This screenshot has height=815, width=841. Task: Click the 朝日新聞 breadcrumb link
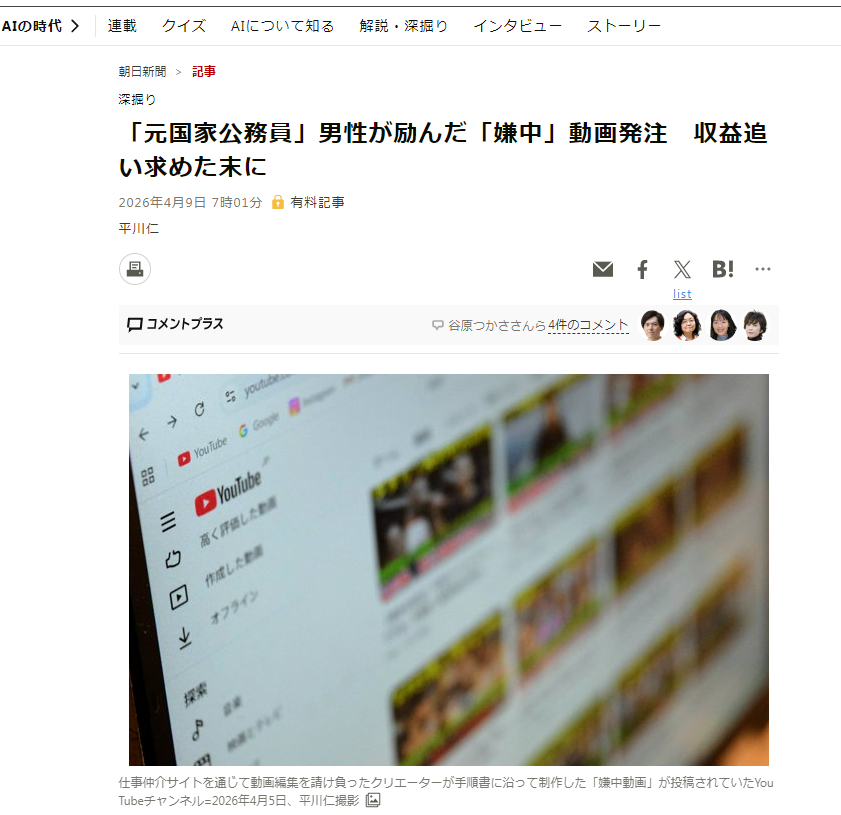(141, 72)
